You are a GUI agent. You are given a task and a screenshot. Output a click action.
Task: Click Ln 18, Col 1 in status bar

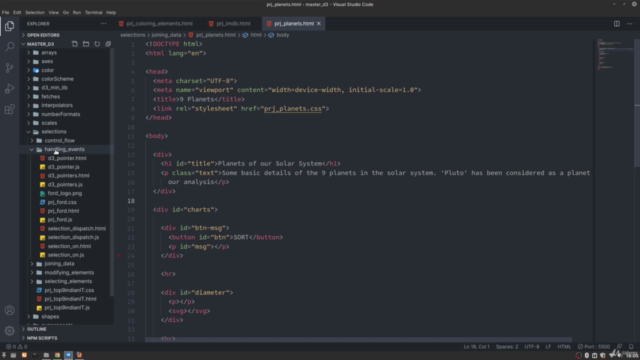click(476, 347)
